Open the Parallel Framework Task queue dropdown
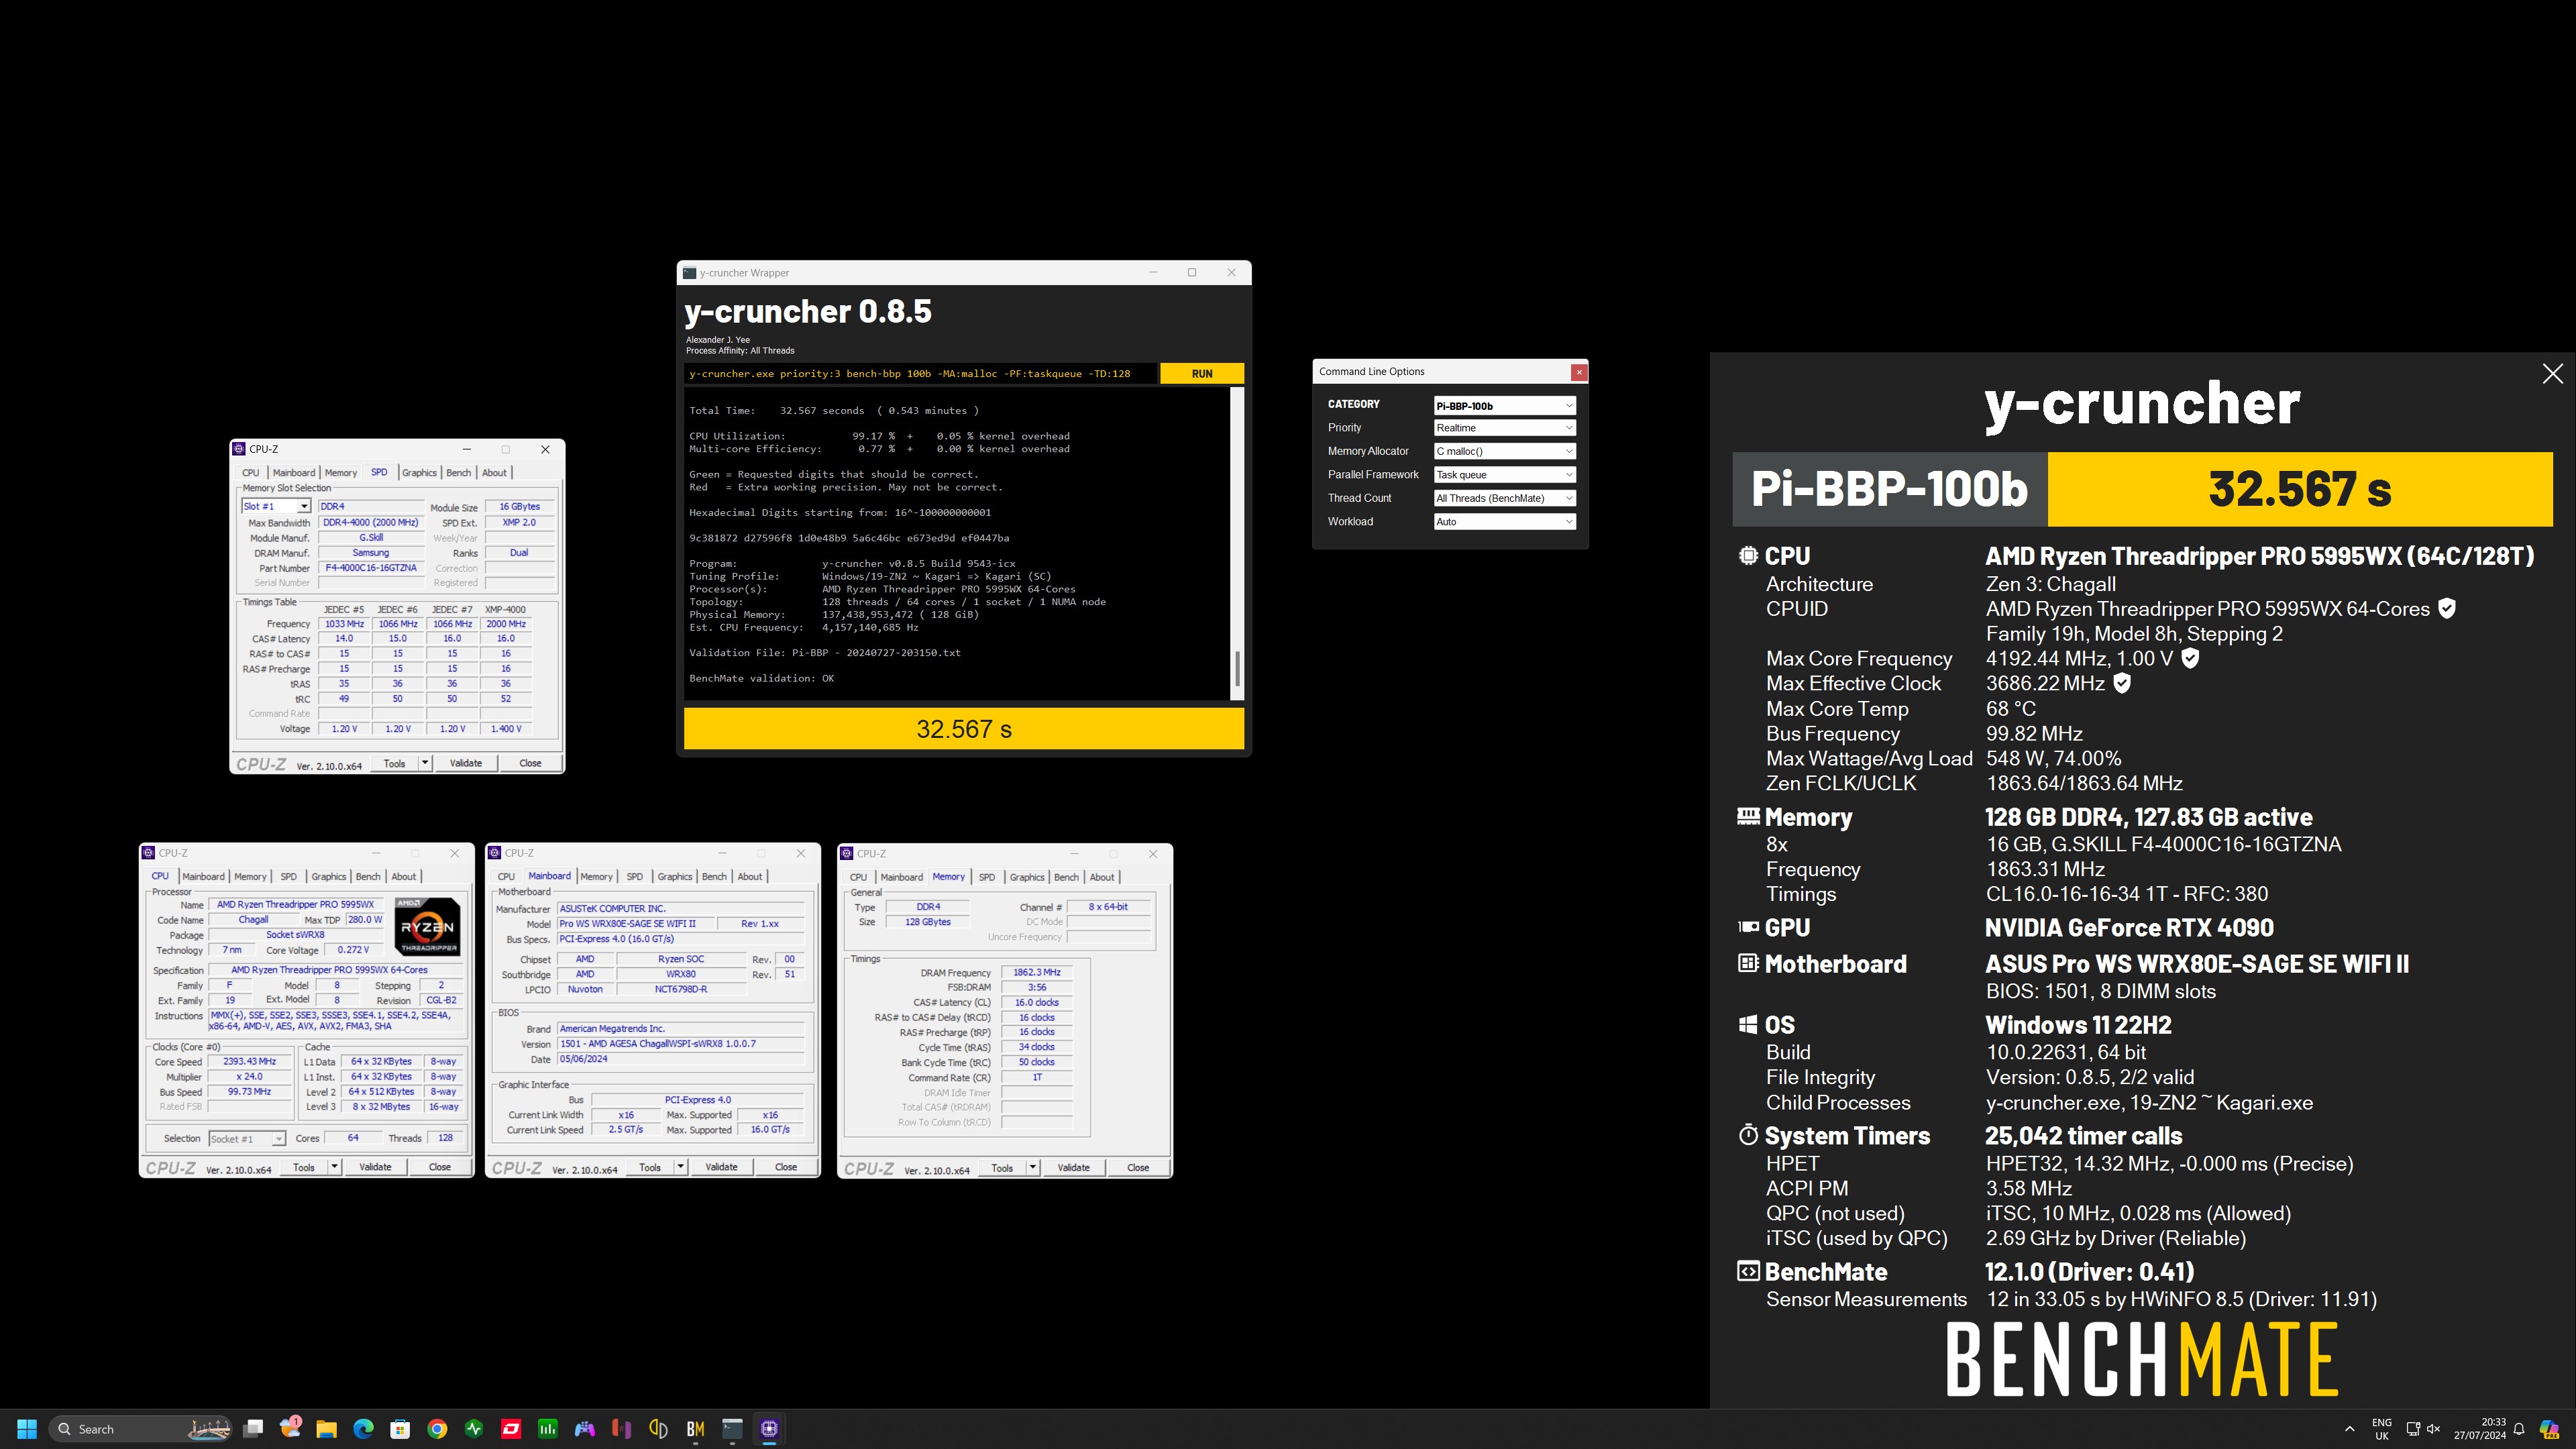Image resolution: width=2576 pixels, height=1449 pixels. point(1505,475)
